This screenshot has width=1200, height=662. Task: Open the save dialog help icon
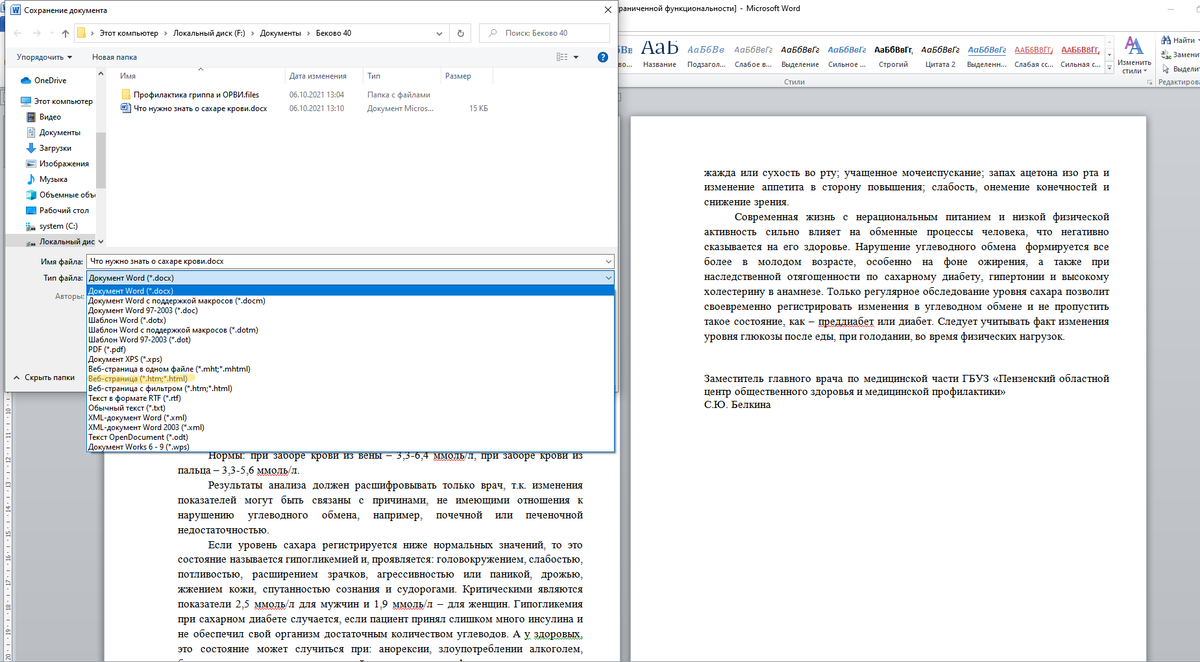[x=603, y=57]
